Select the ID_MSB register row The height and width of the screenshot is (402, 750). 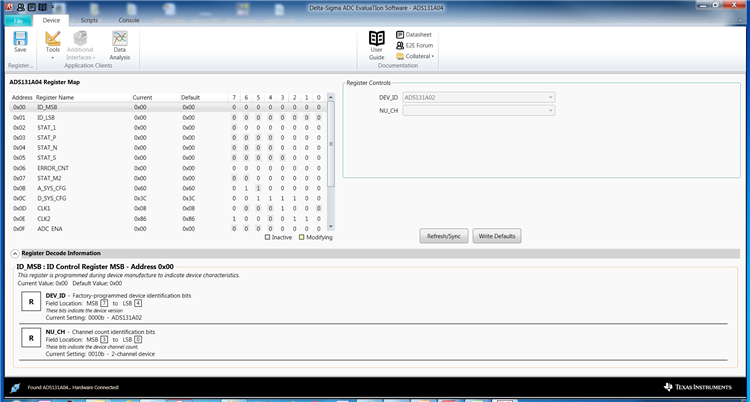click(168, 108)
